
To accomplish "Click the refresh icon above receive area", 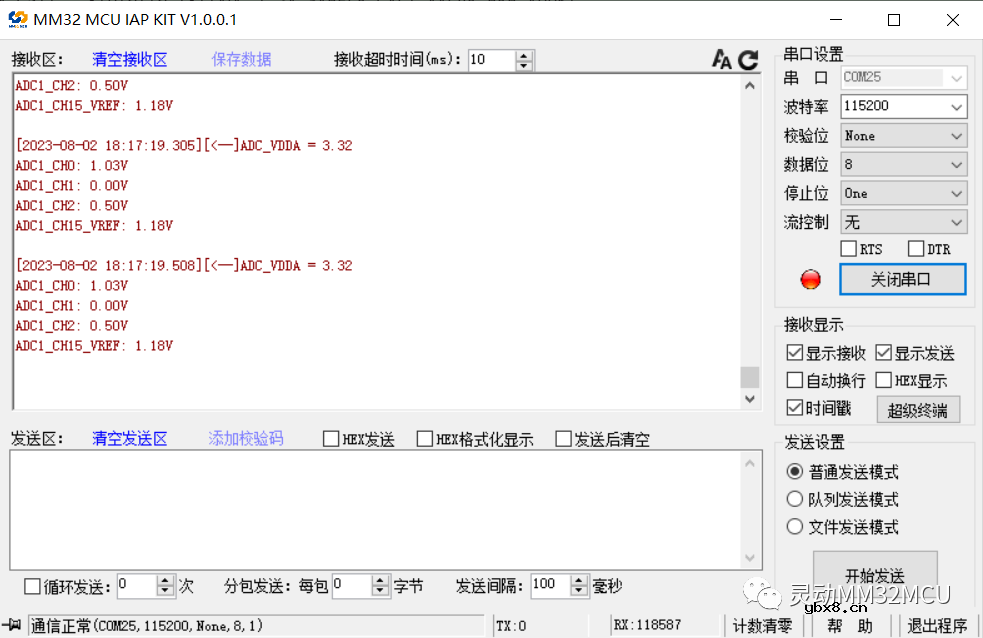I will [748, 60].
